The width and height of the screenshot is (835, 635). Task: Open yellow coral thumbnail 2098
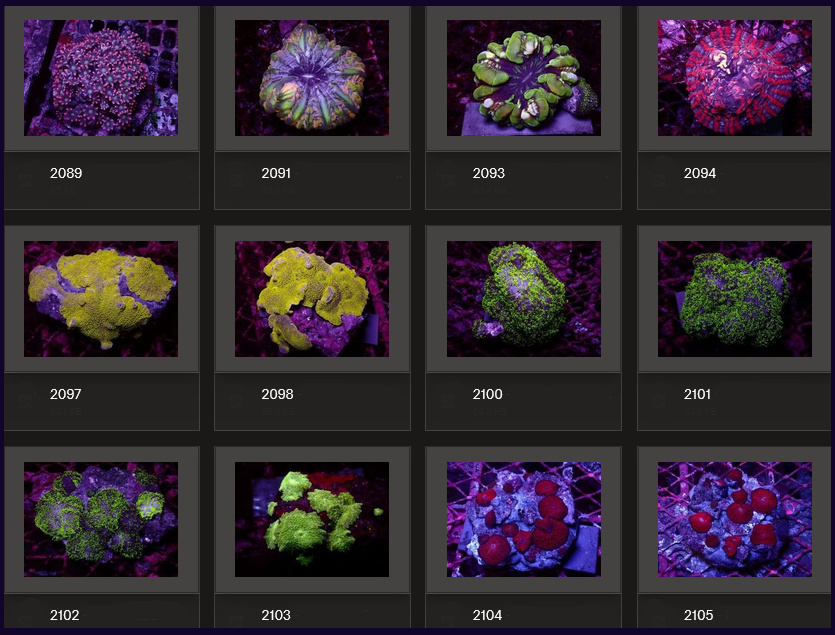click(312, 299)
